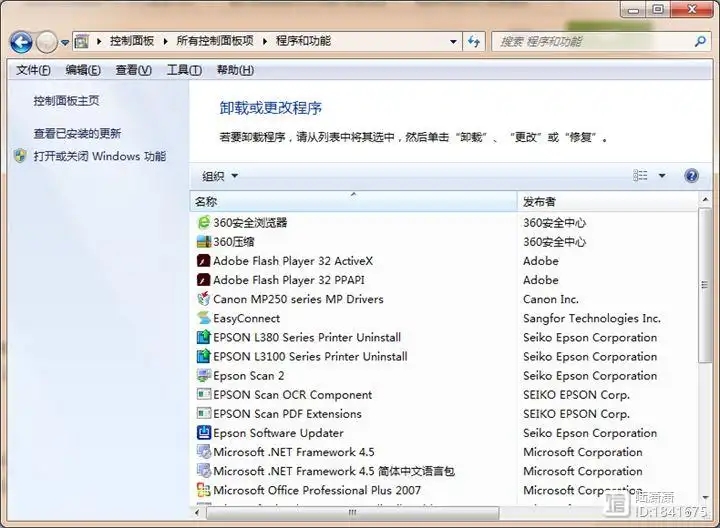Click the search magnifier icon
720x528 pixels.
point(700,42)
